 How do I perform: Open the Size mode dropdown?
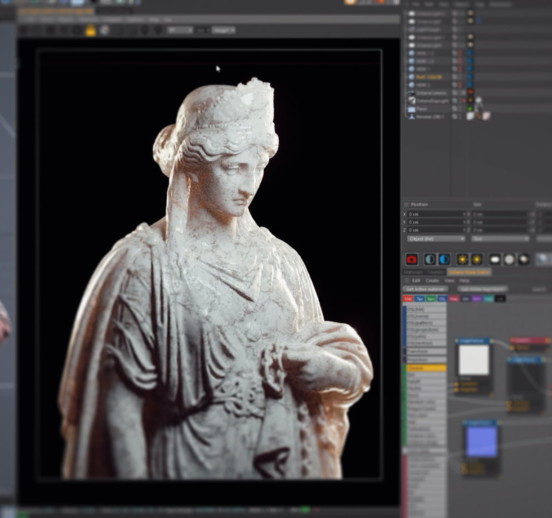tap(500, 239)
